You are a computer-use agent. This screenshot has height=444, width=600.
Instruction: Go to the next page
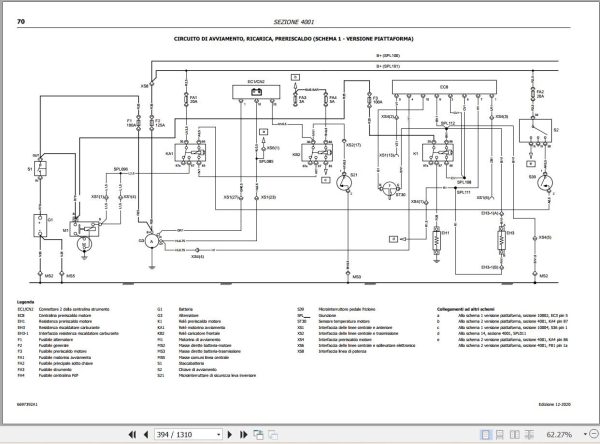[230, 434]
